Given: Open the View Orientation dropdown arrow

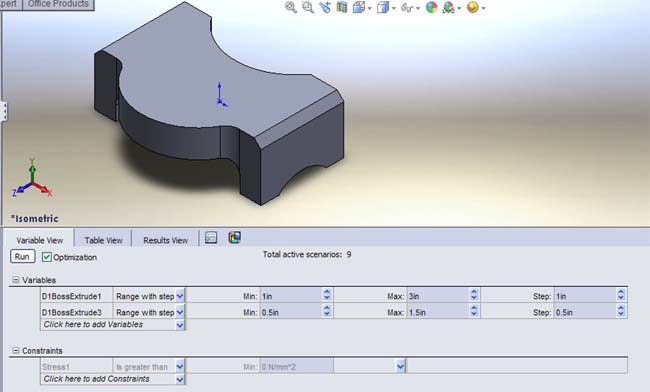Looking at the screenshot, I should (x=369, y=8).
